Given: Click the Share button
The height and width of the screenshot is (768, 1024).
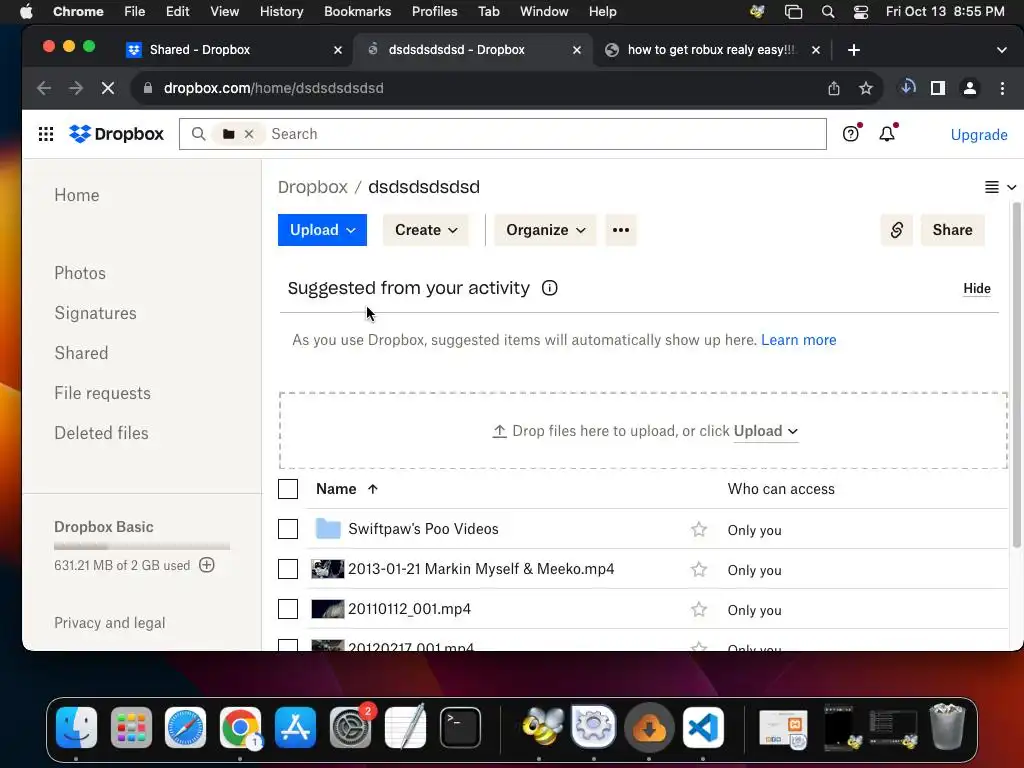Looking at the screenshot, I should point(952,230).
